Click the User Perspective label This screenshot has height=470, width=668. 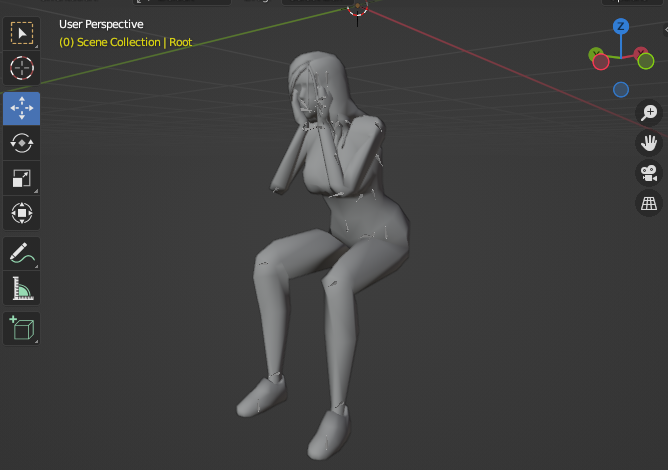101,24
